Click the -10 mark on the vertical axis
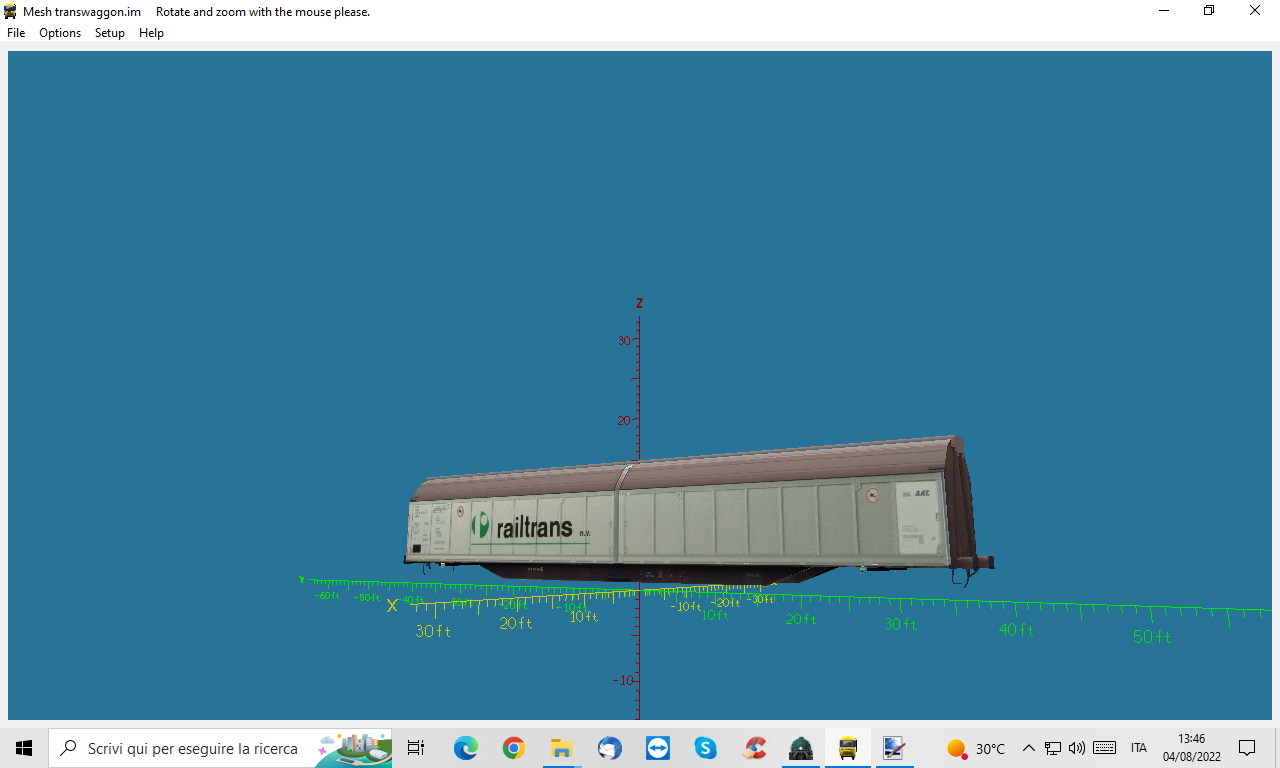The image size is (1280, 768). 622,680
